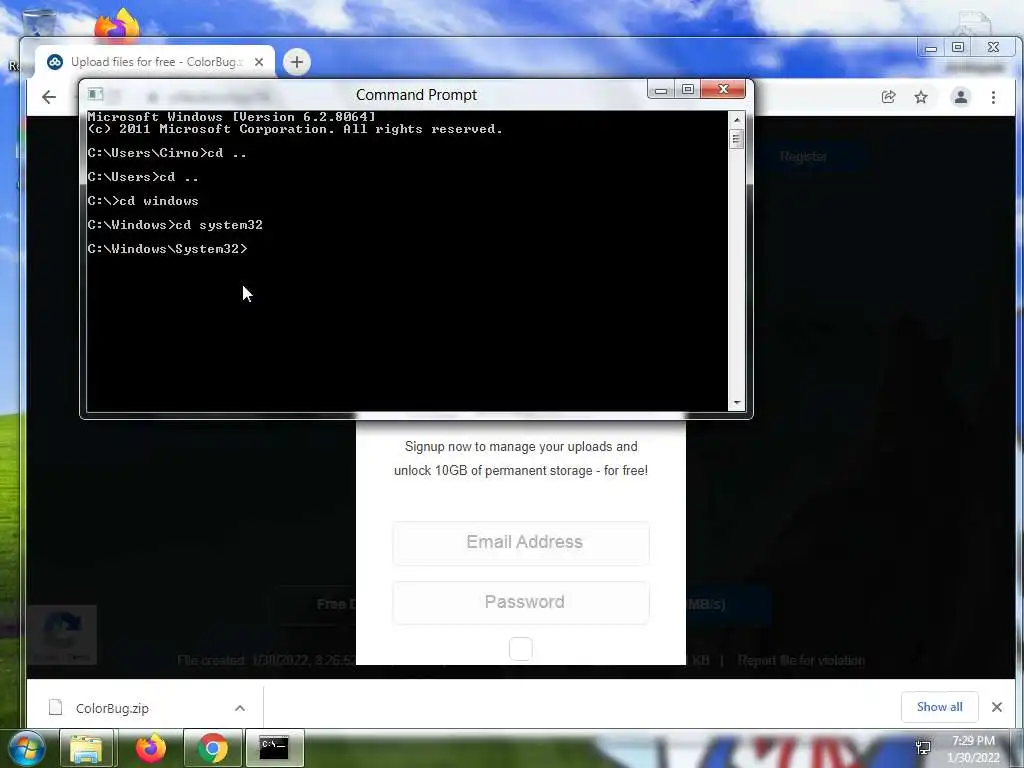This screenshot has width=1024, height=768.
Task: Click the browser back arrow
Action: (x=49, y=97)
